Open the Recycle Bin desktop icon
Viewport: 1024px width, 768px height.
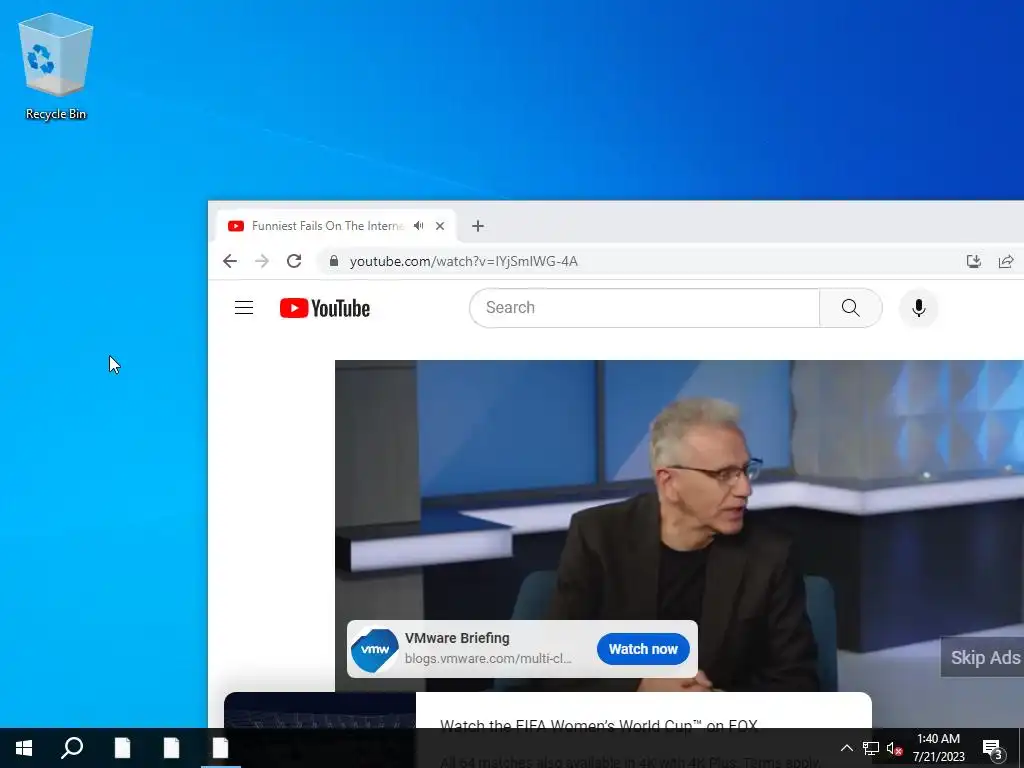coord(56,67)
